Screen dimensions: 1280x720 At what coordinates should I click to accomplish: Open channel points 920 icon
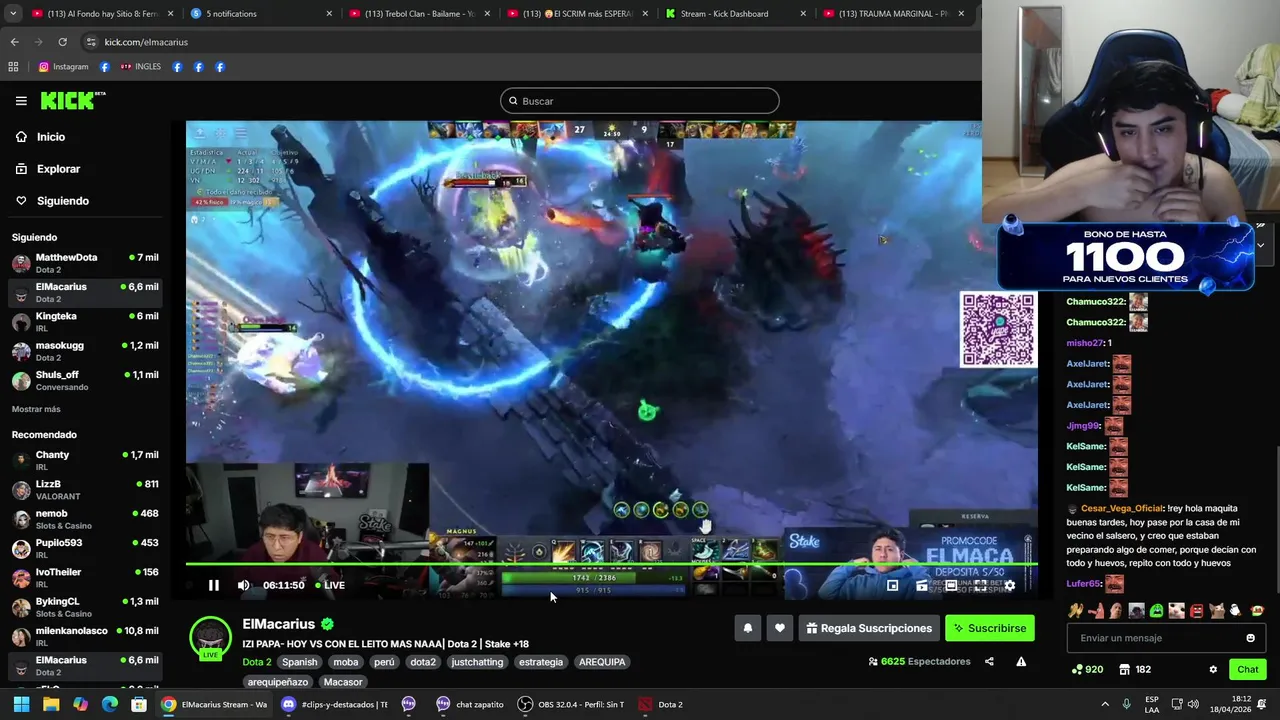[x=1087, y=669]
